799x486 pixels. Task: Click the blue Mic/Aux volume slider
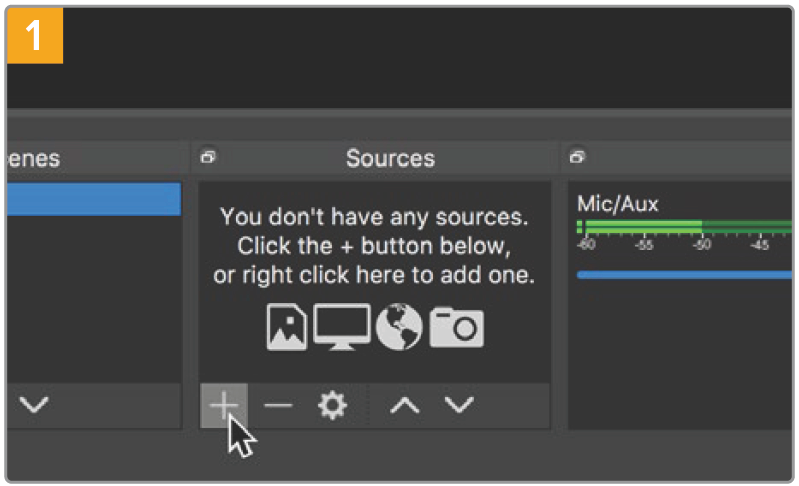[685, 274]
